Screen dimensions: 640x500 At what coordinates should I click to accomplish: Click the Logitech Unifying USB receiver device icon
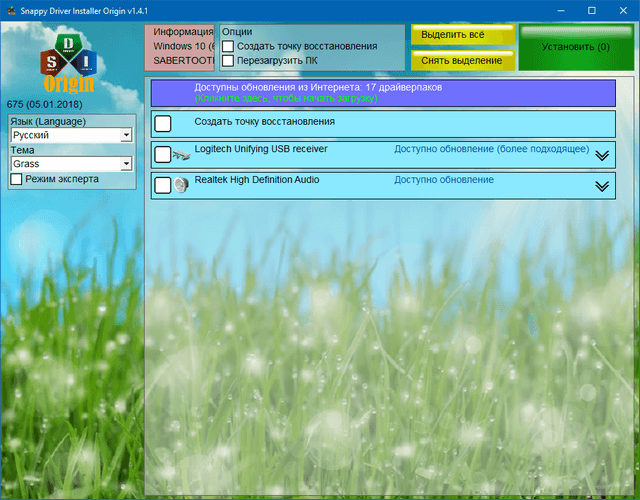(181, 155)
